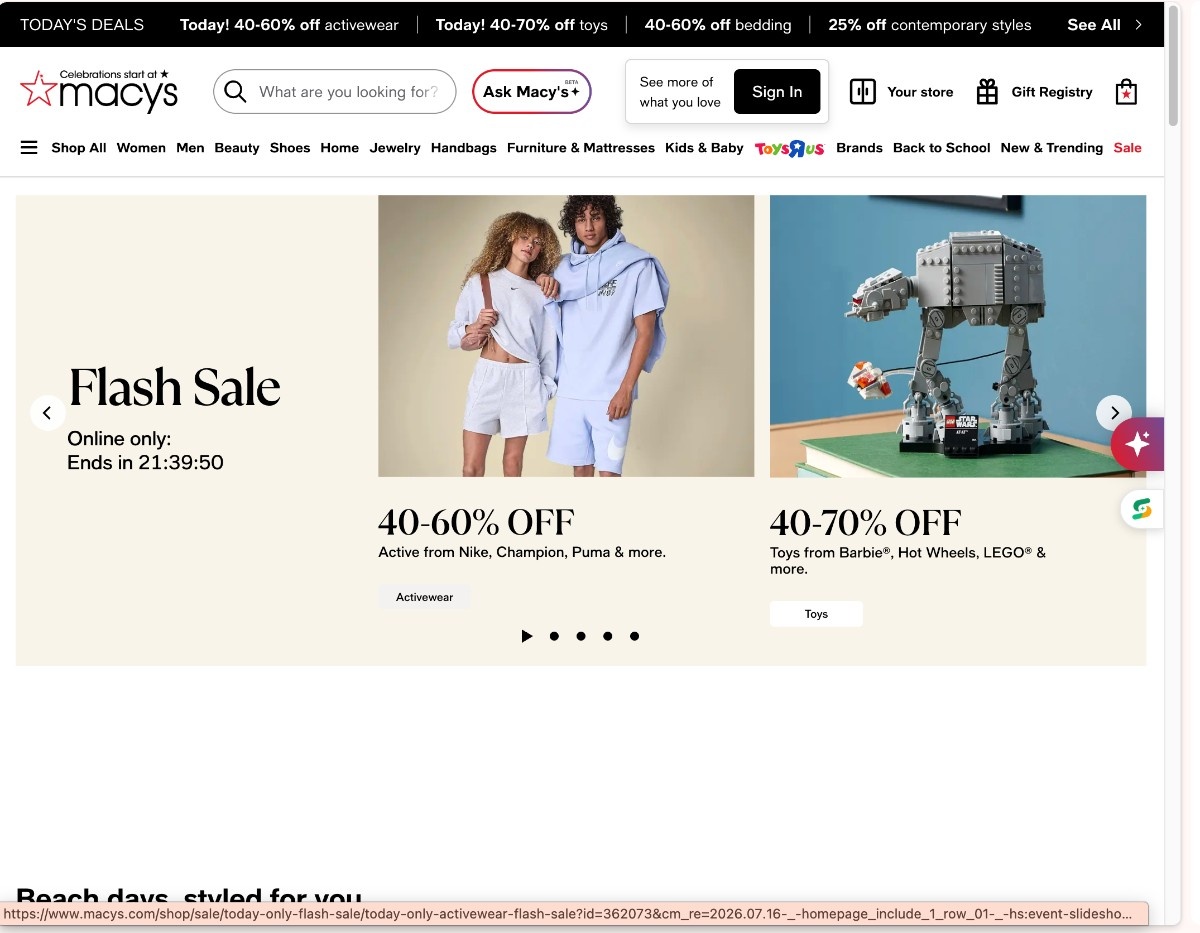Screen dimensions: 1200x933
Task: Click the activewear models photo
Action: (566, 336)
